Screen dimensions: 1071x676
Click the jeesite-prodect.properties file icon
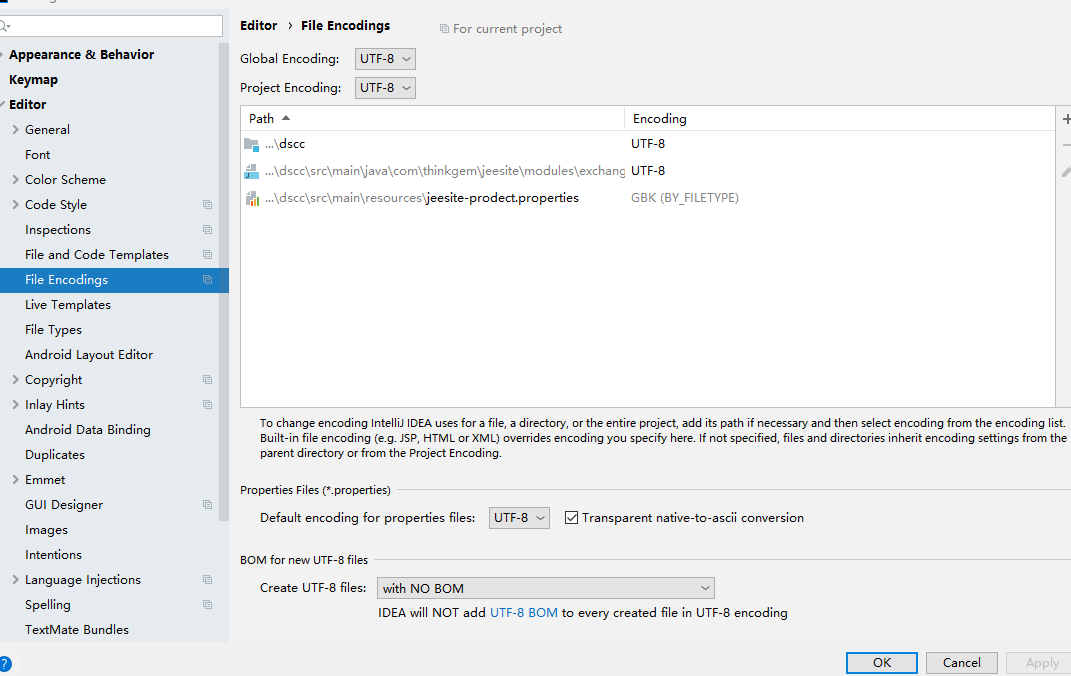tap(252, 198)
